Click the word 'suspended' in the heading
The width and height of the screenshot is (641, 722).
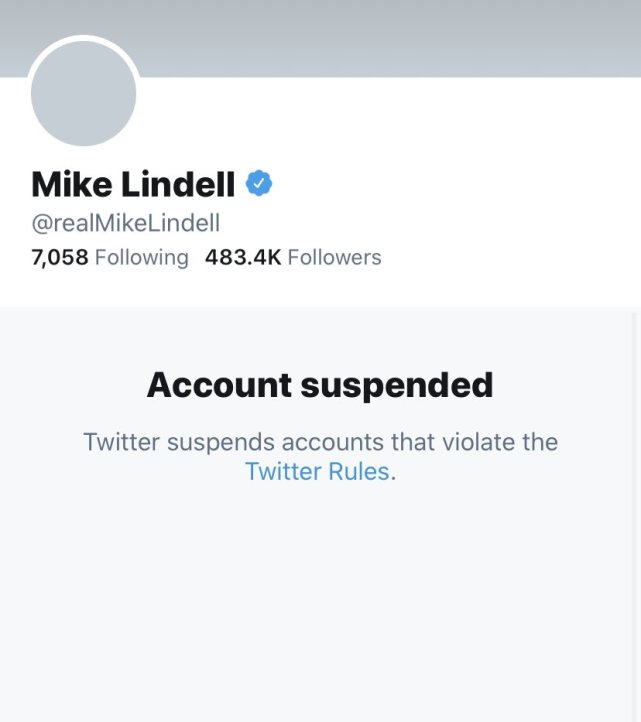pos(397,386)
